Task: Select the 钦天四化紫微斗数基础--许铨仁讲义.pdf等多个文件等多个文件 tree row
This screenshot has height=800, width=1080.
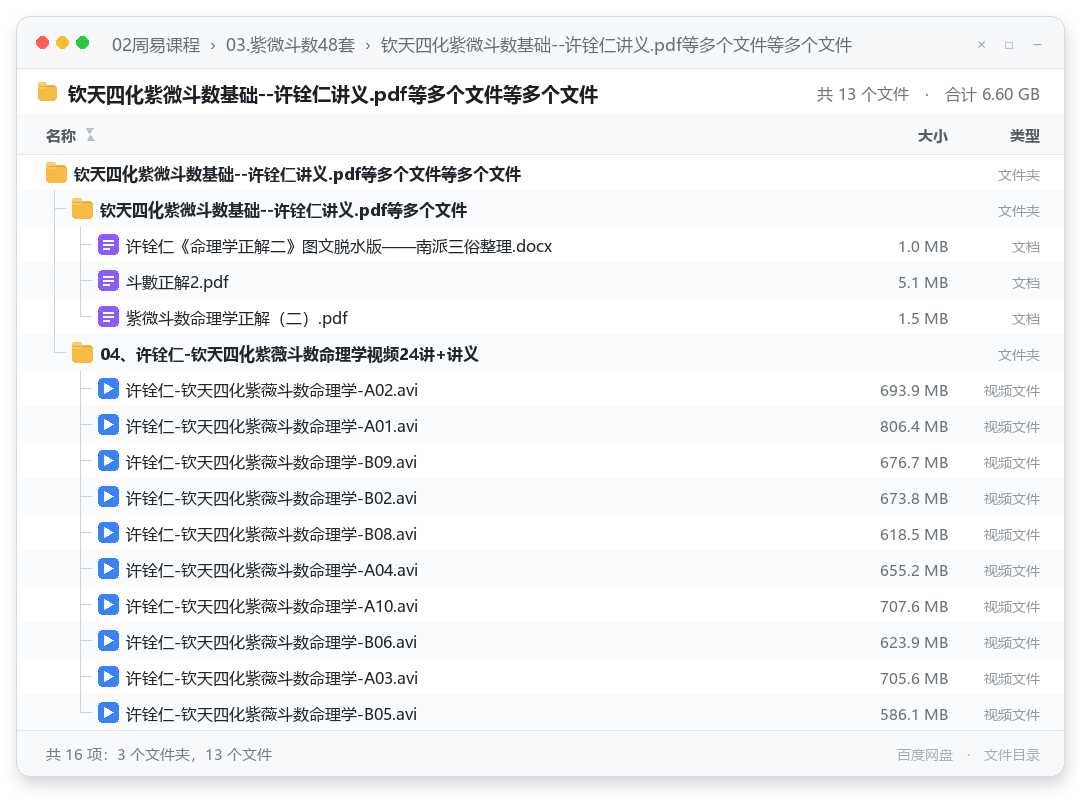Action: [541, 174]
